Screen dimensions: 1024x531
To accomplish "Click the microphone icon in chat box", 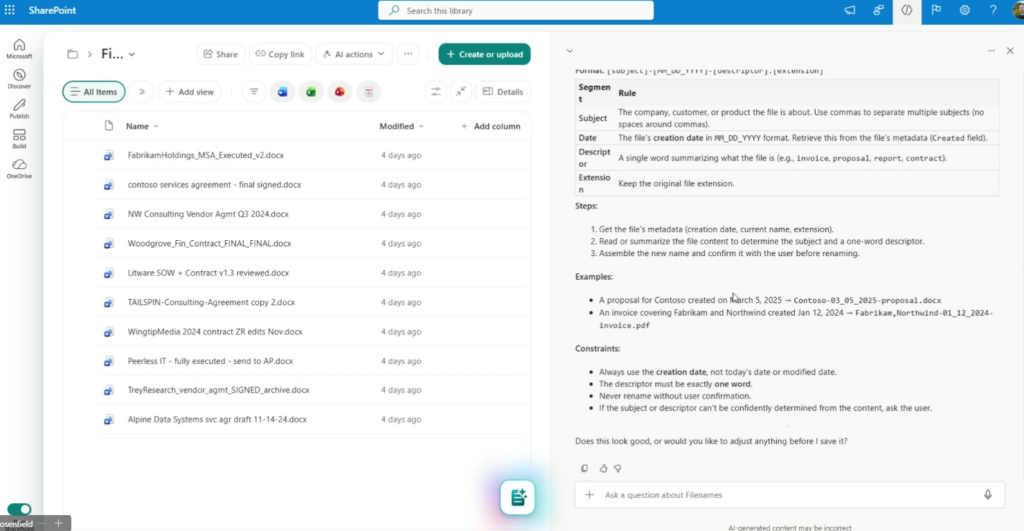I will tap(988, 495).
